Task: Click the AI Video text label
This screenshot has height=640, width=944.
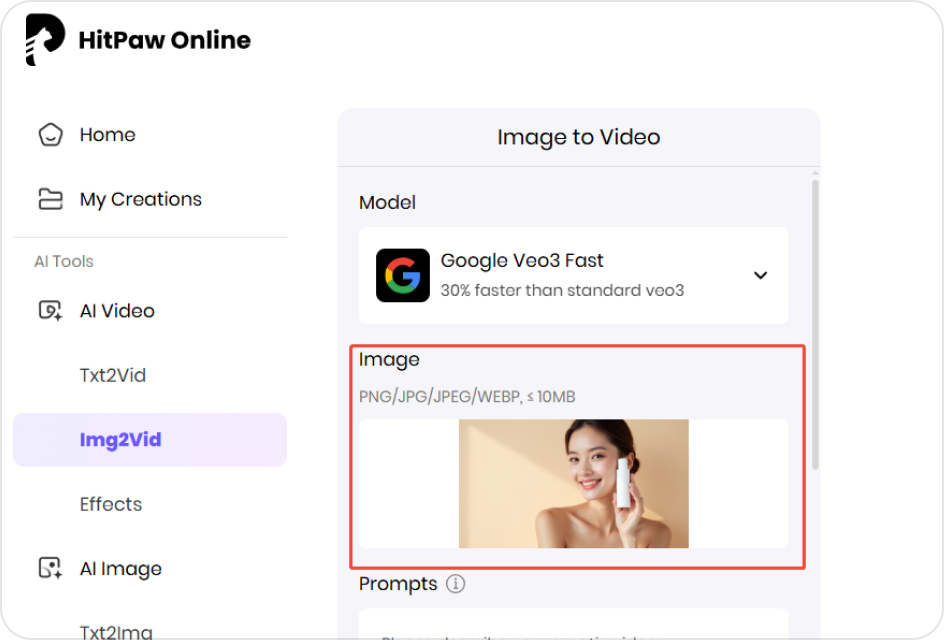Action: click(x=116, y=310)
